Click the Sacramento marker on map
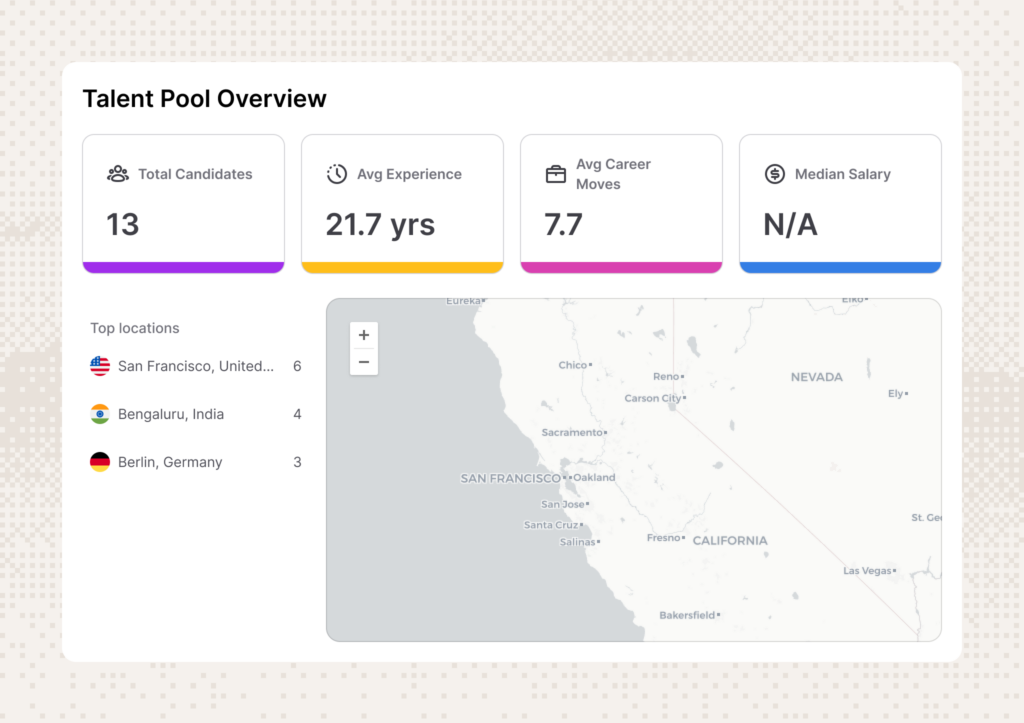The width and height of the screenshot is (1024, 723). point(605,432)
